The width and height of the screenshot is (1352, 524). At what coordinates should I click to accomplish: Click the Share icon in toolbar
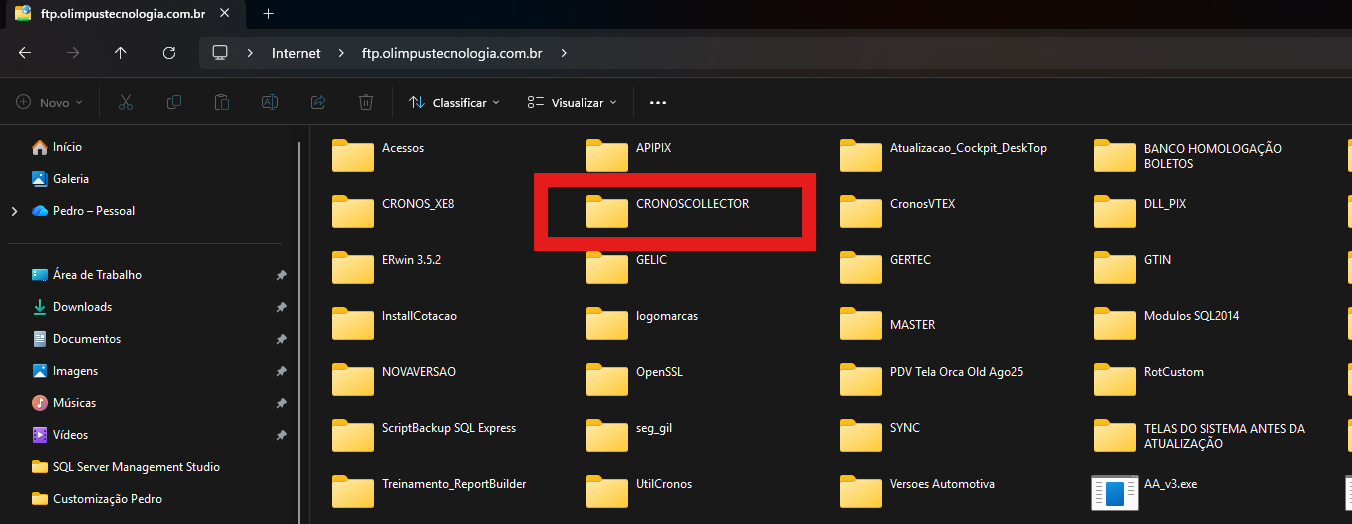click(318, 102)
